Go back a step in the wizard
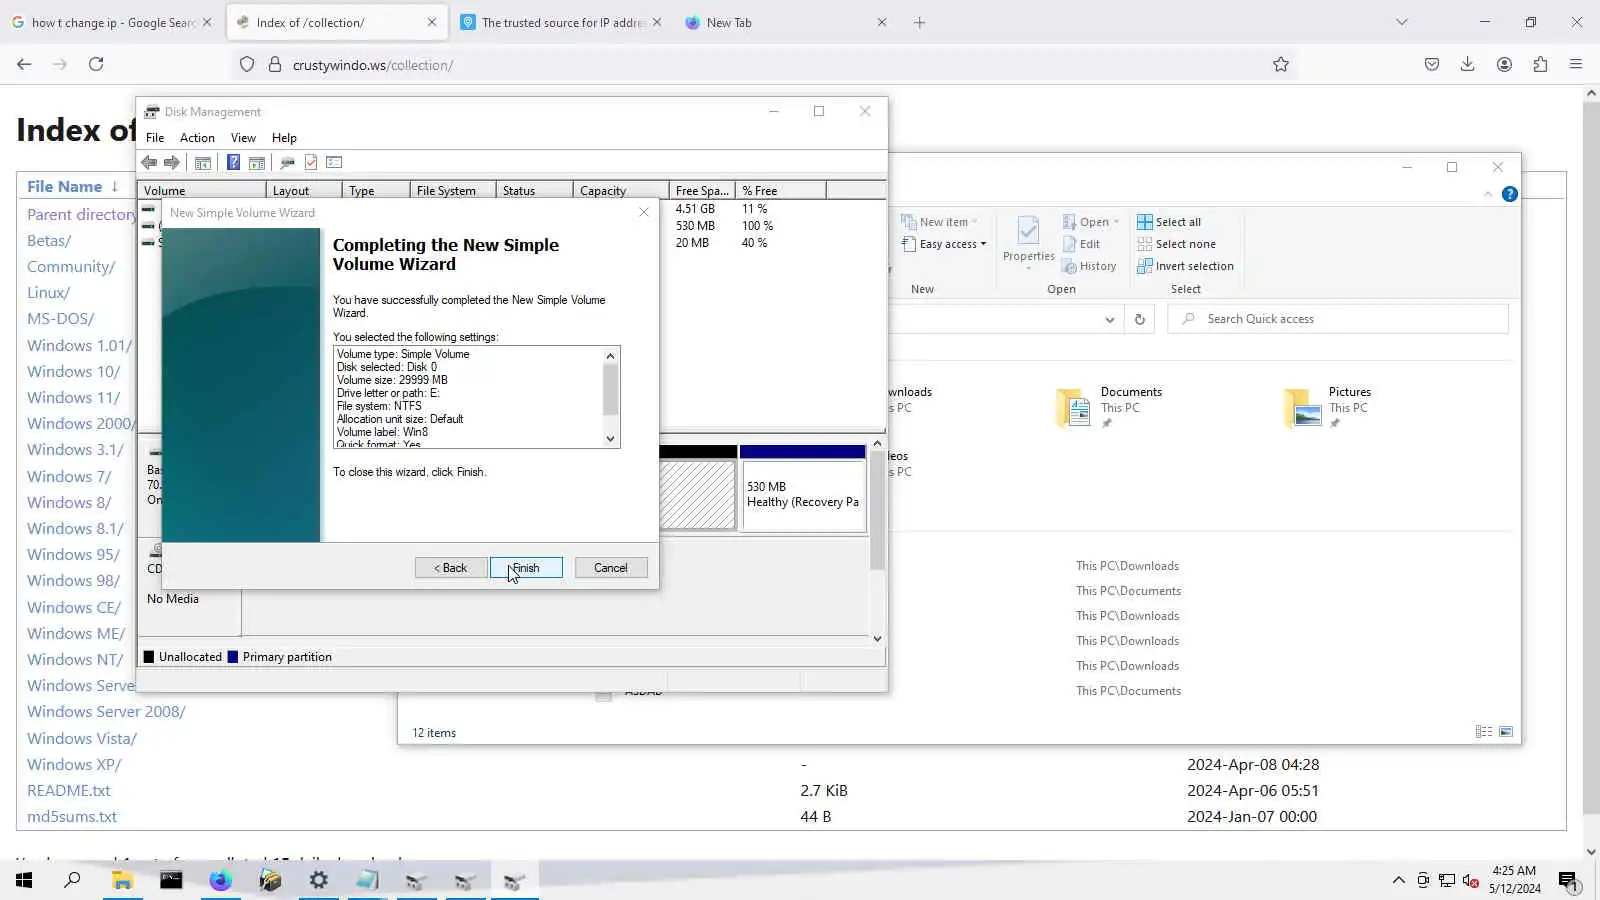The image size is (1600, 900). click(451, 568)
